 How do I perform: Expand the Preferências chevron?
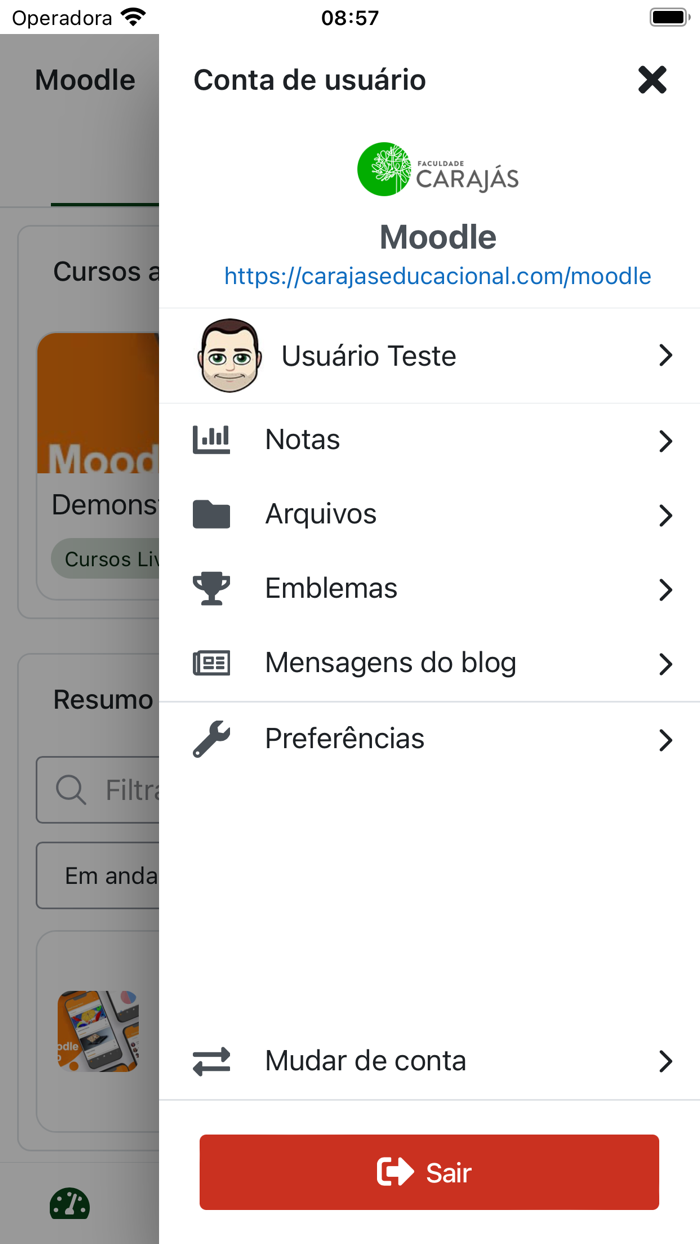tap(666, 740)
